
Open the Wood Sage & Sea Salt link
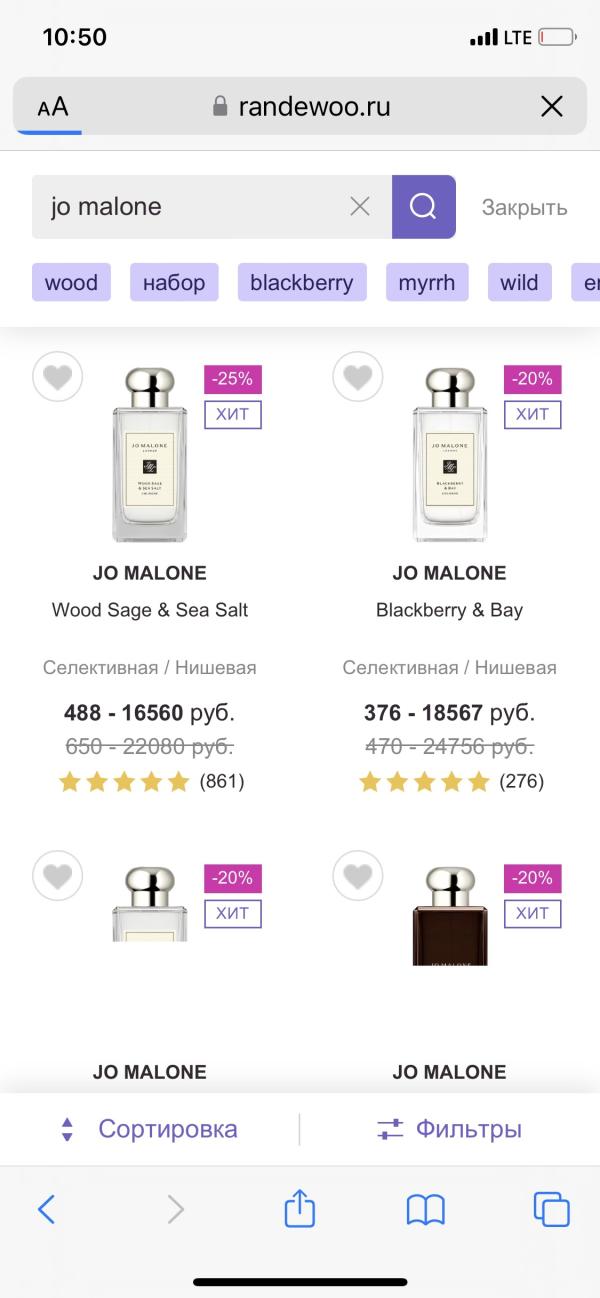coord(150,610)
